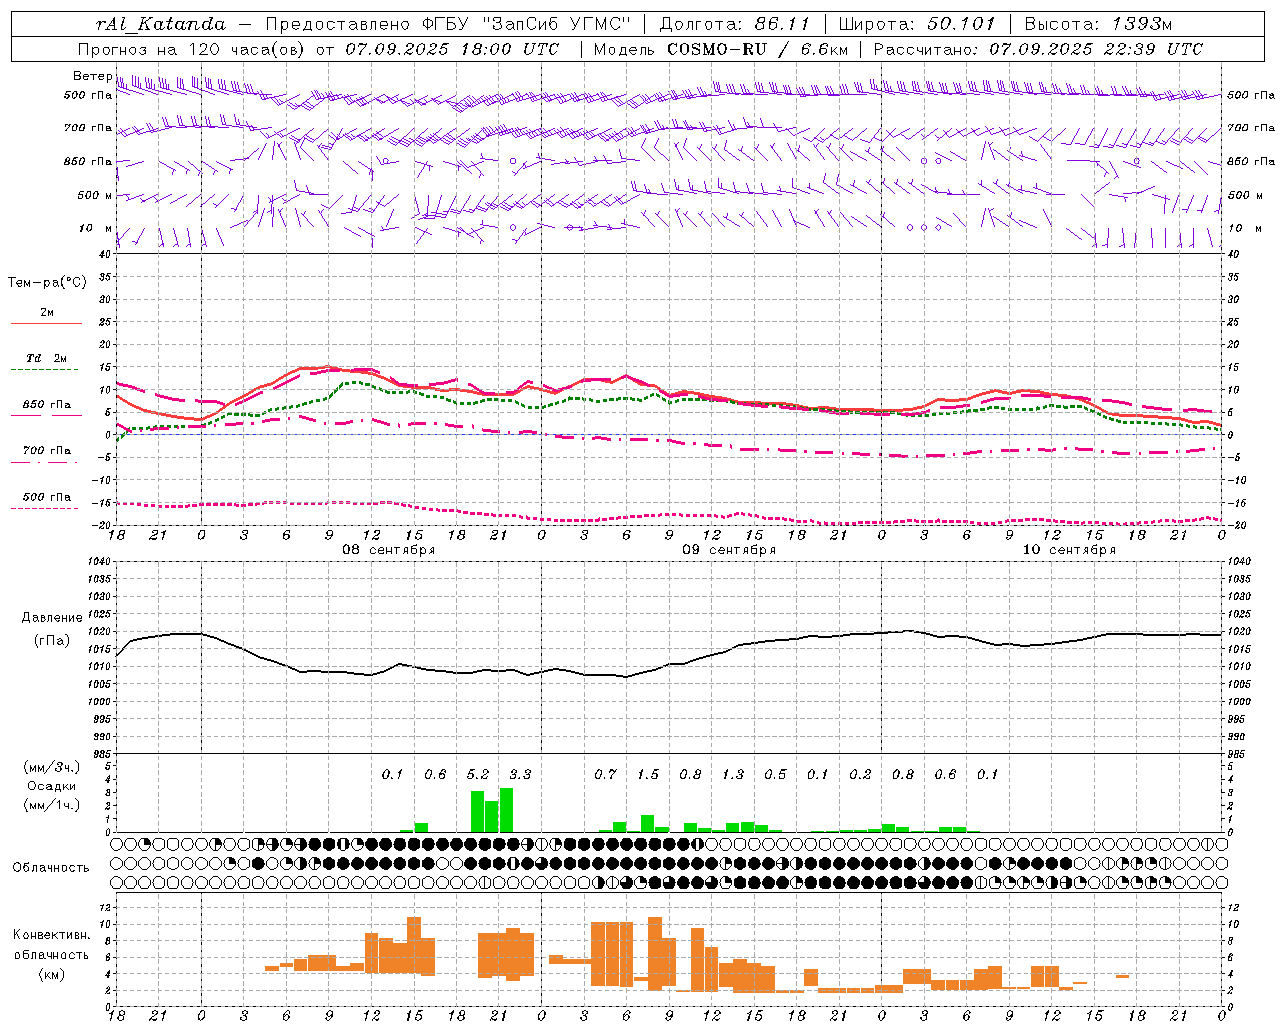
Task: Click the Ветер panel label
Action: 92,76
